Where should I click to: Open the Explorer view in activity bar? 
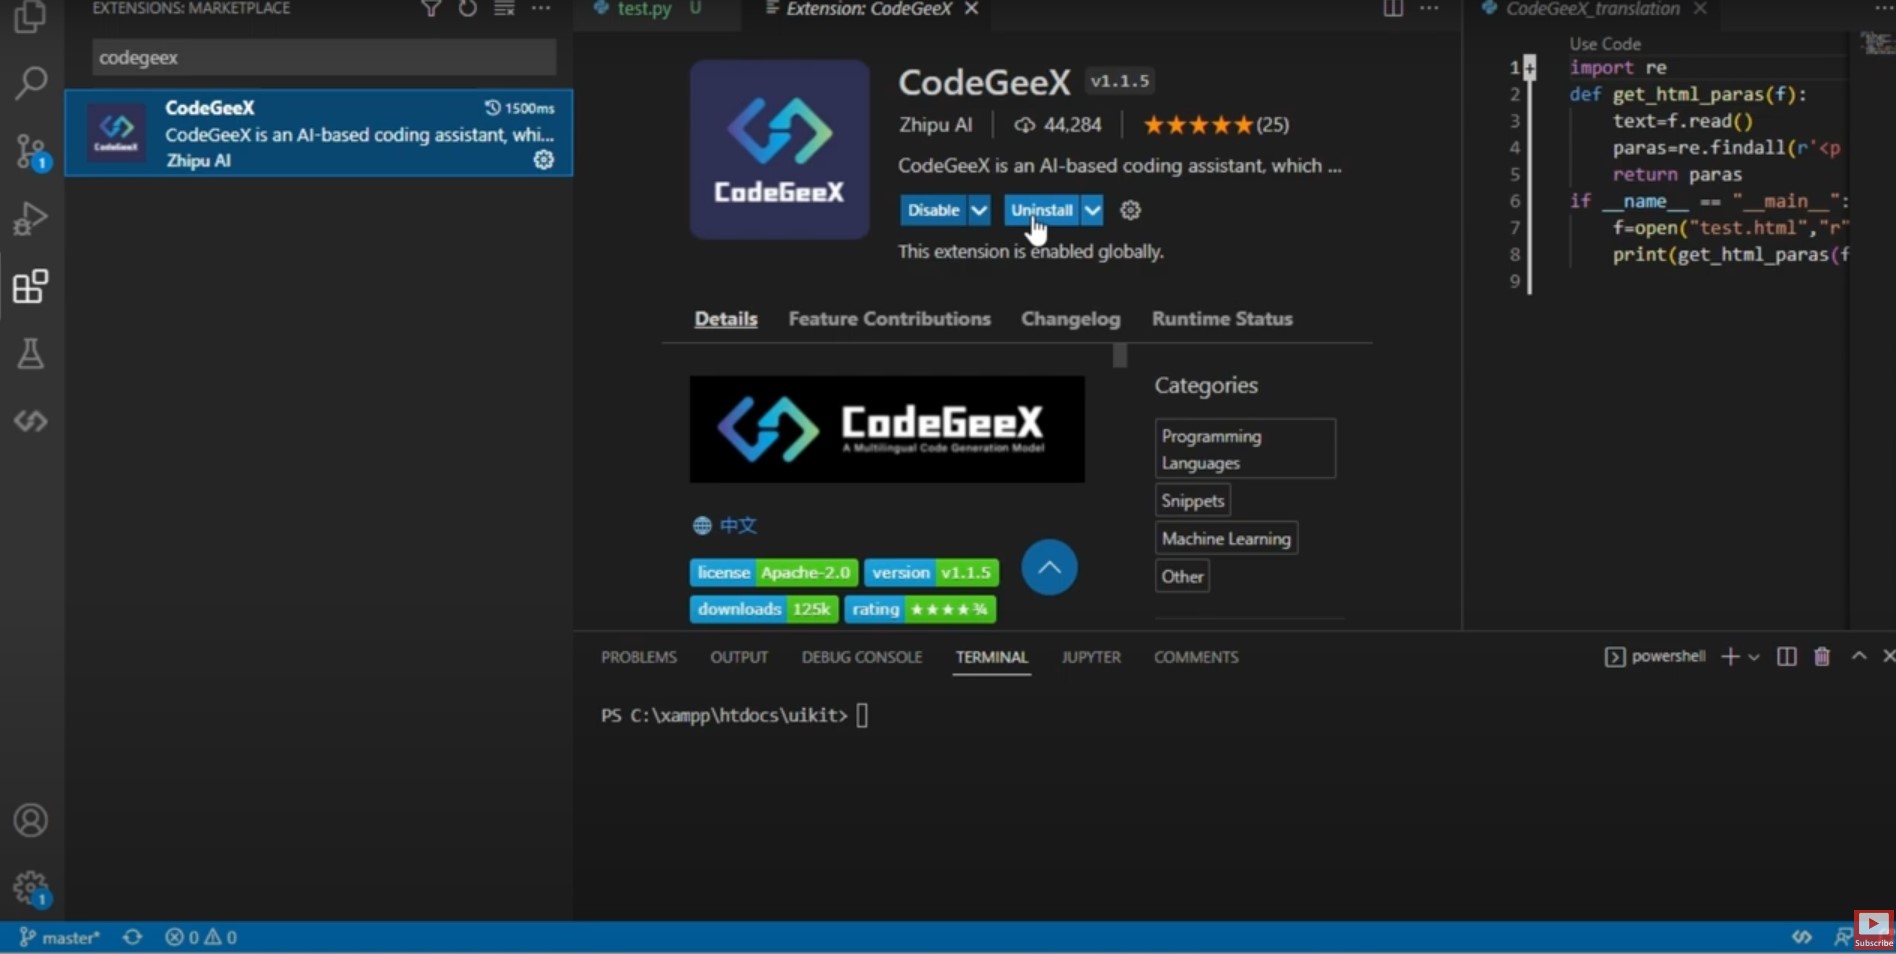pyautogui.click(x=30, y=17)
